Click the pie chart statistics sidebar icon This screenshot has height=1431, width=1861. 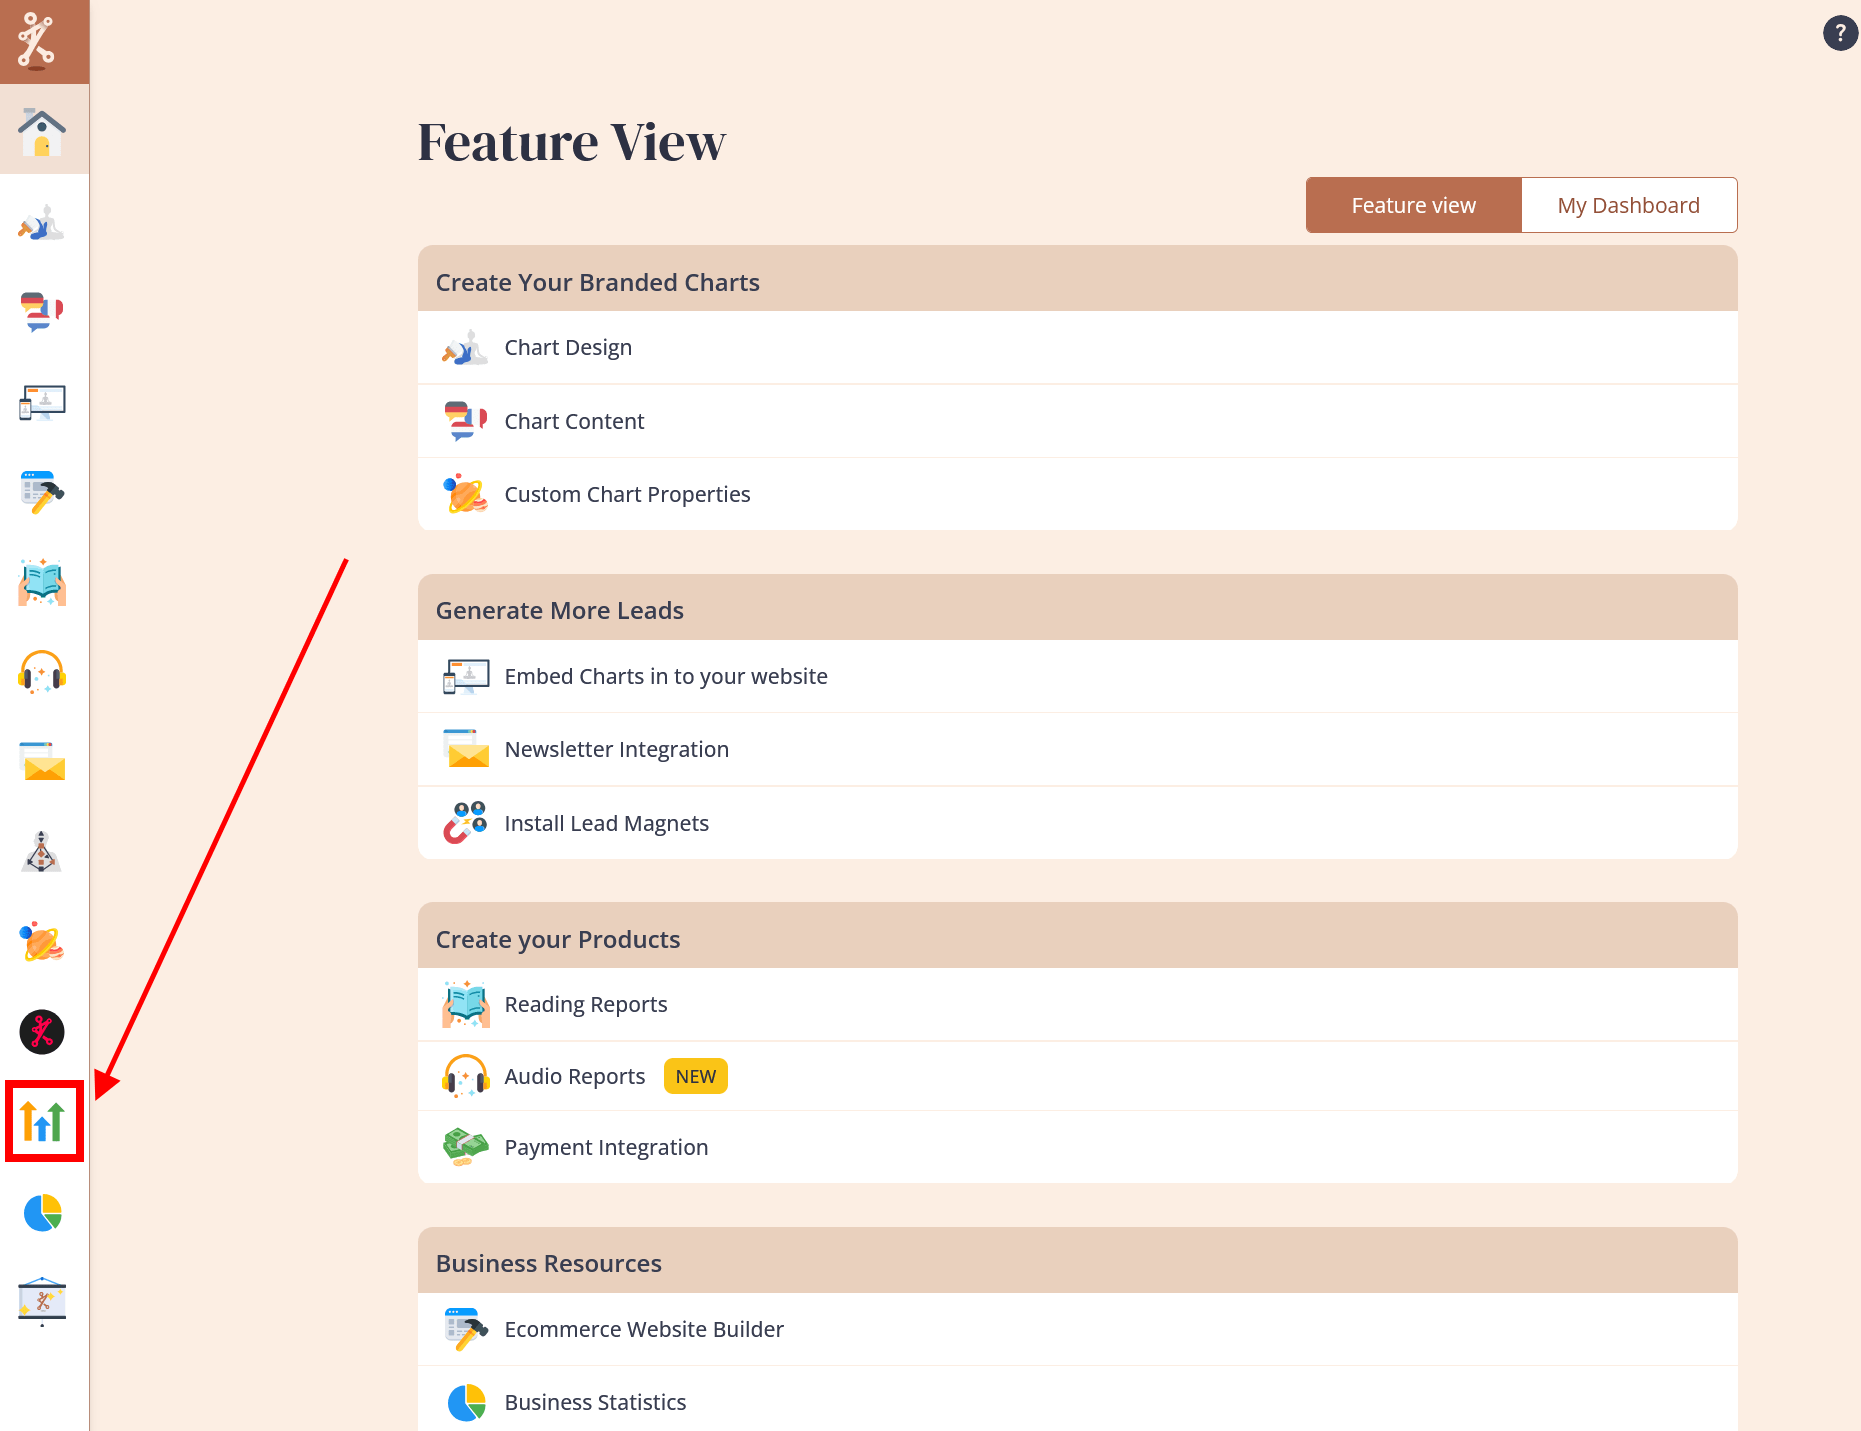pos(42,1212)
